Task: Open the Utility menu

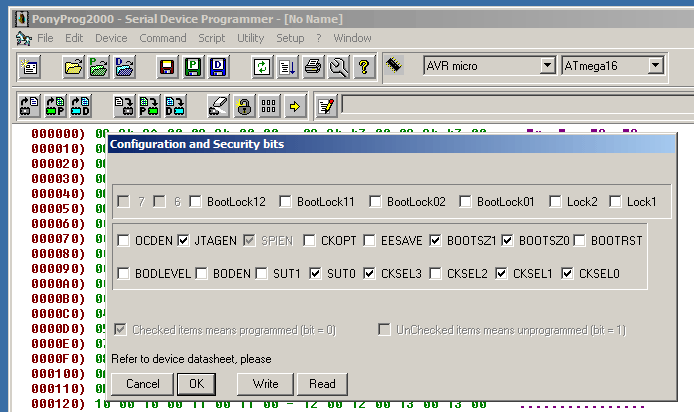Action: (x=251, y=39)
